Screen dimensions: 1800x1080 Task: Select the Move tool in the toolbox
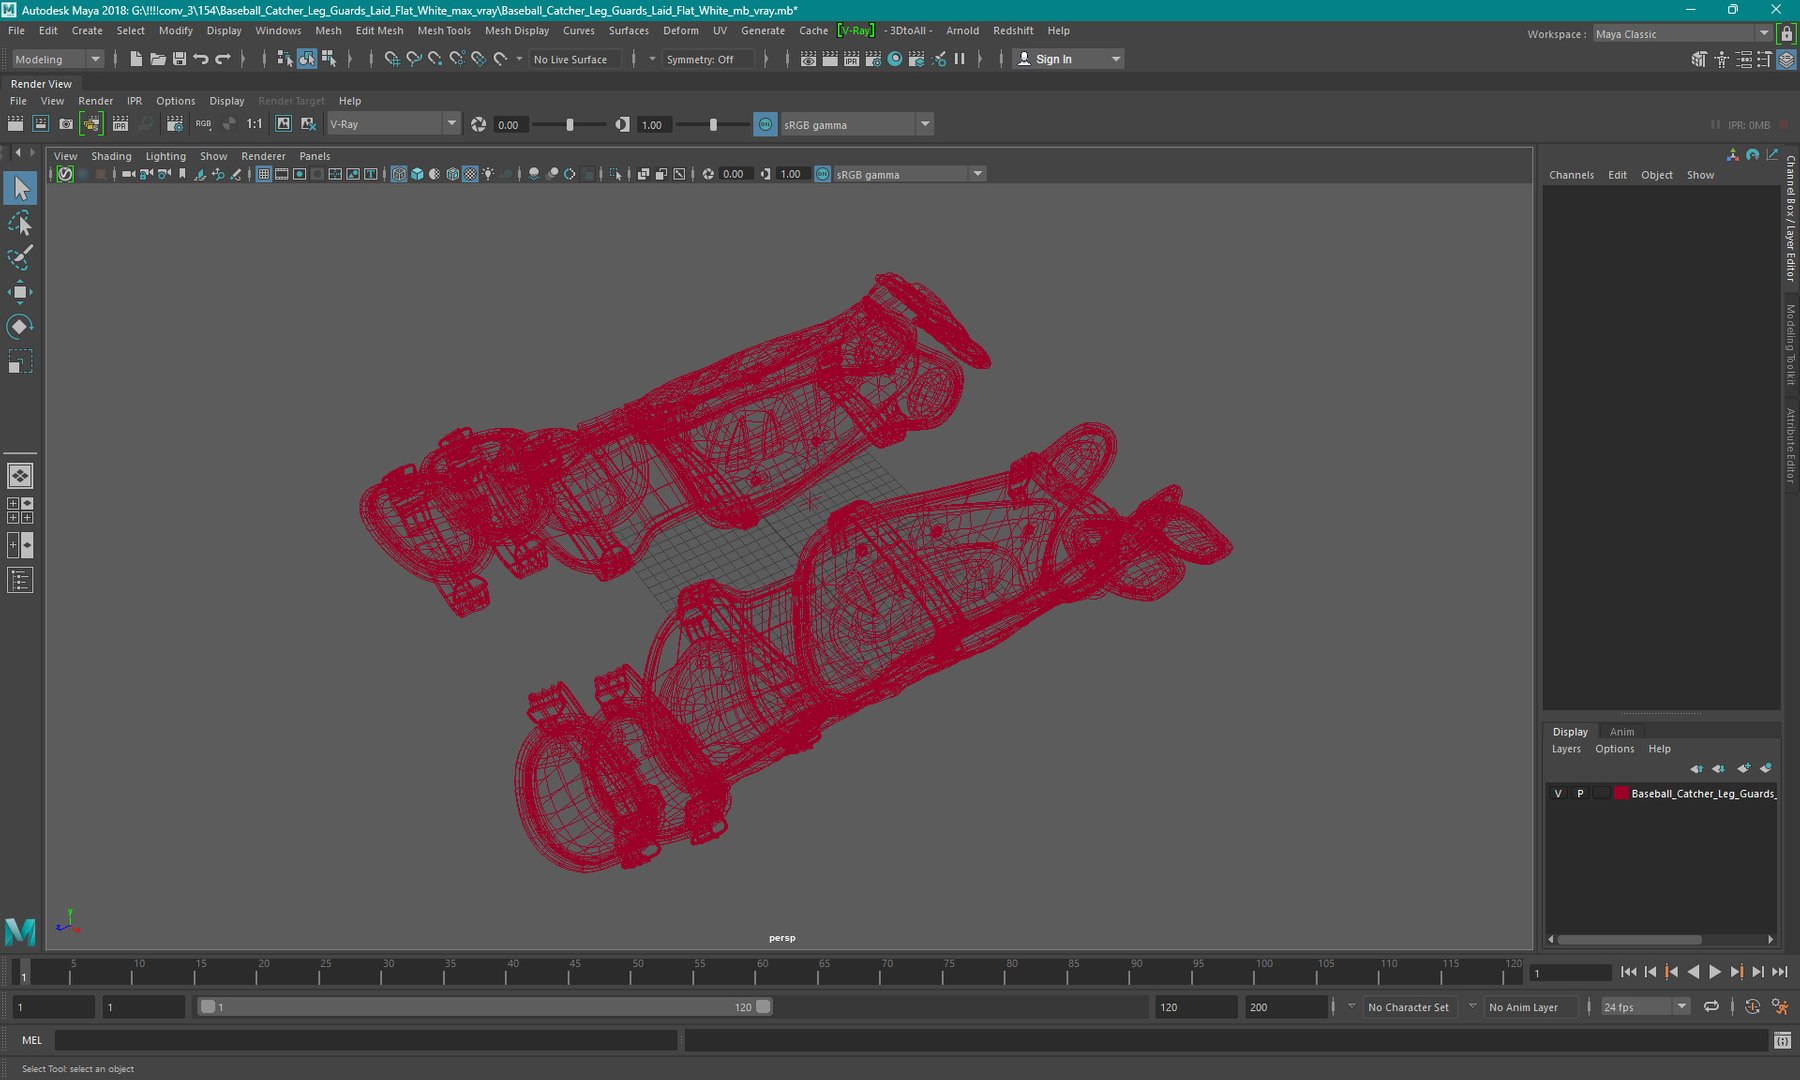[x=20, y=292]
